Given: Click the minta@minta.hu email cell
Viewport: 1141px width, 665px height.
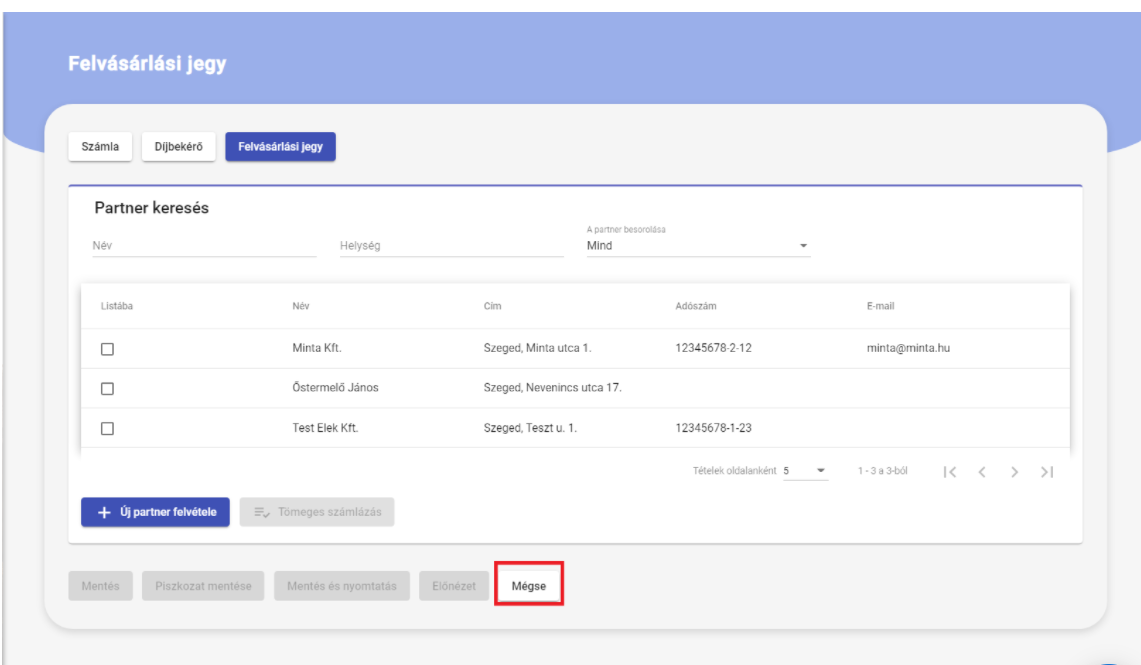Looking at the screenshot, I should click(908, 348).
